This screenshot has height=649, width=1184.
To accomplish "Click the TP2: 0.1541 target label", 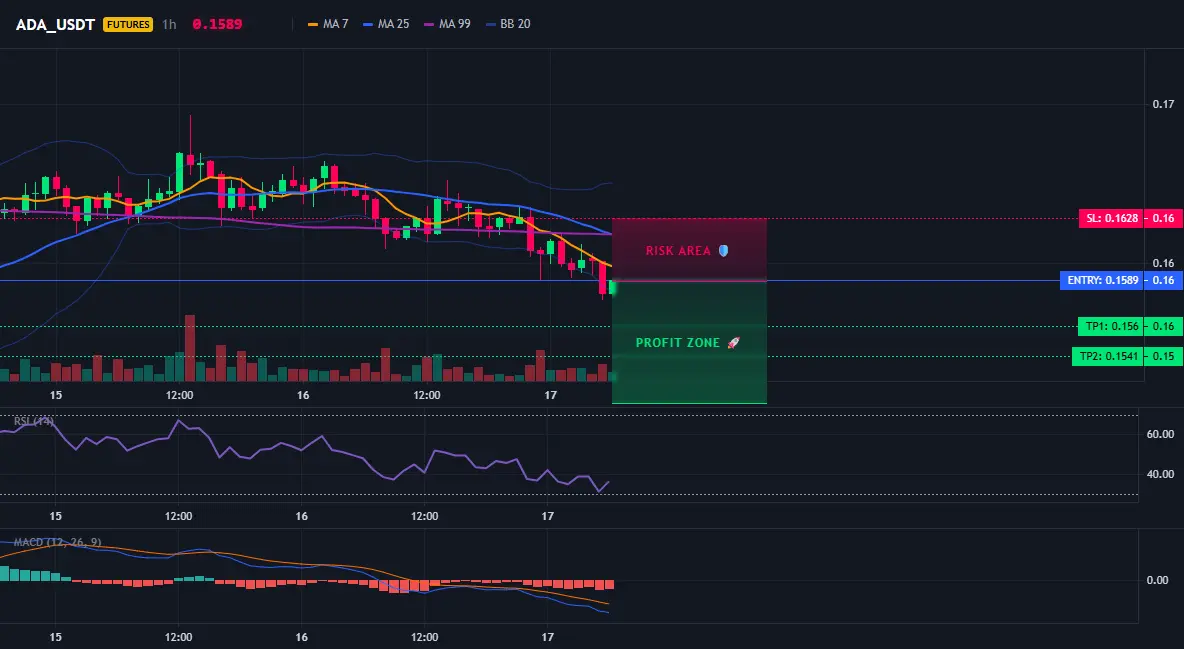I will [x=1108, y=356].
